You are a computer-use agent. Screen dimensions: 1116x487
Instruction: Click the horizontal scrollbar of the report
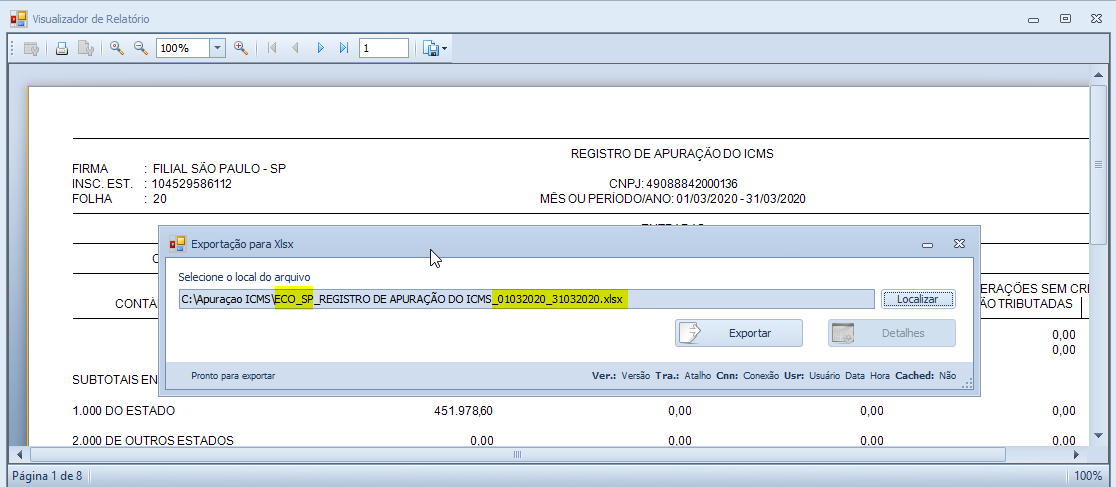517,455
